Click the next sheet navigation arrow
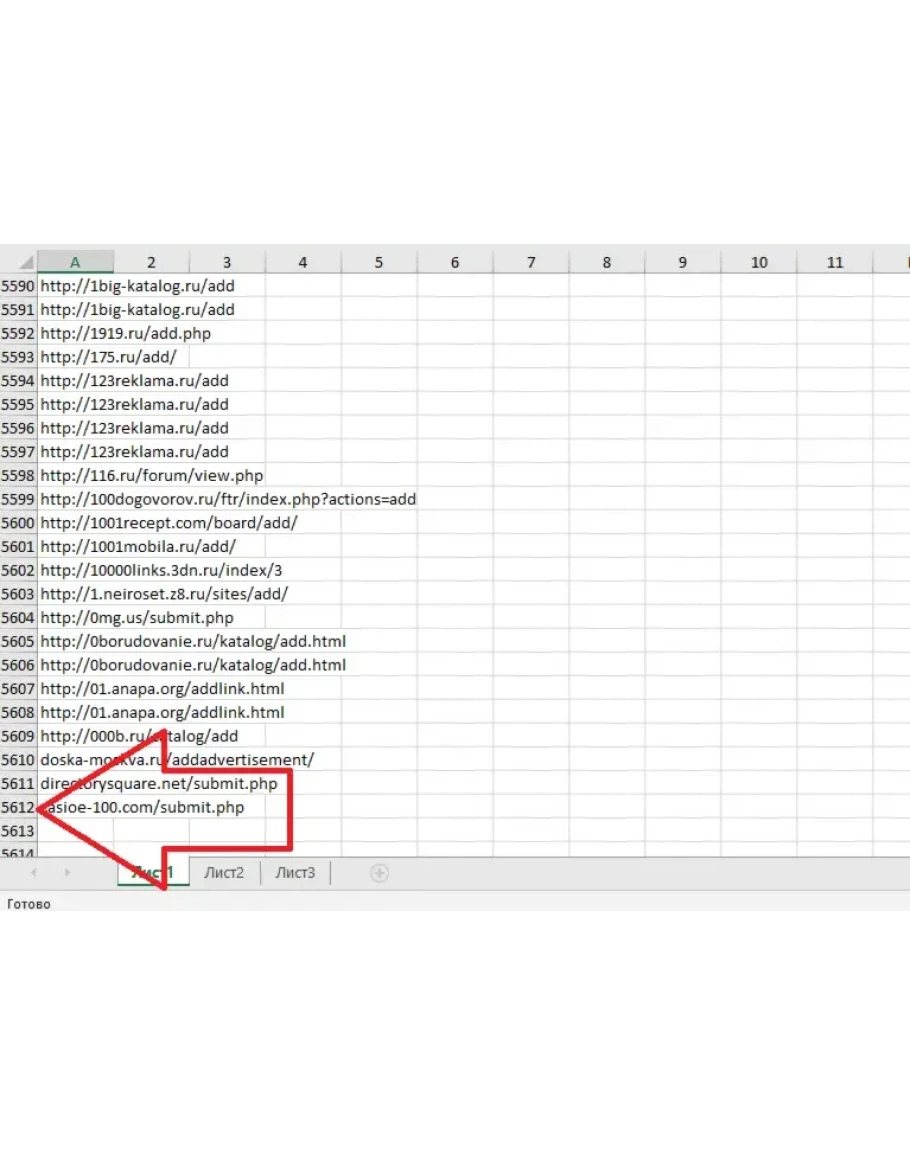Viewport: 910px width, 1155px height. 68,873
